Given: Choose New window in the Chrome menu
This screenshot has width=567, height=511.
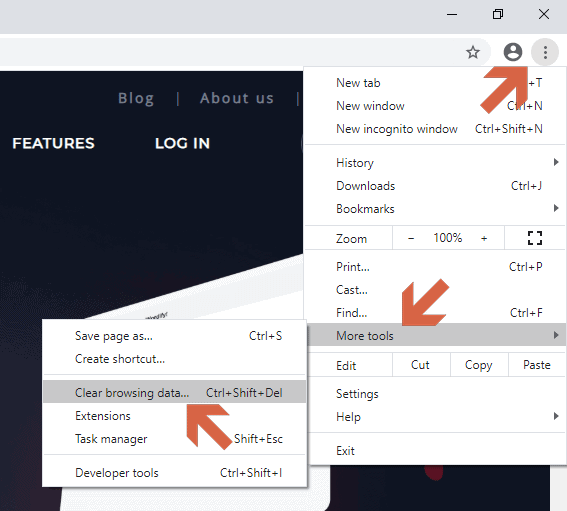Looking at the screenshot, I should pyautogui.click(x=435, y=106).
